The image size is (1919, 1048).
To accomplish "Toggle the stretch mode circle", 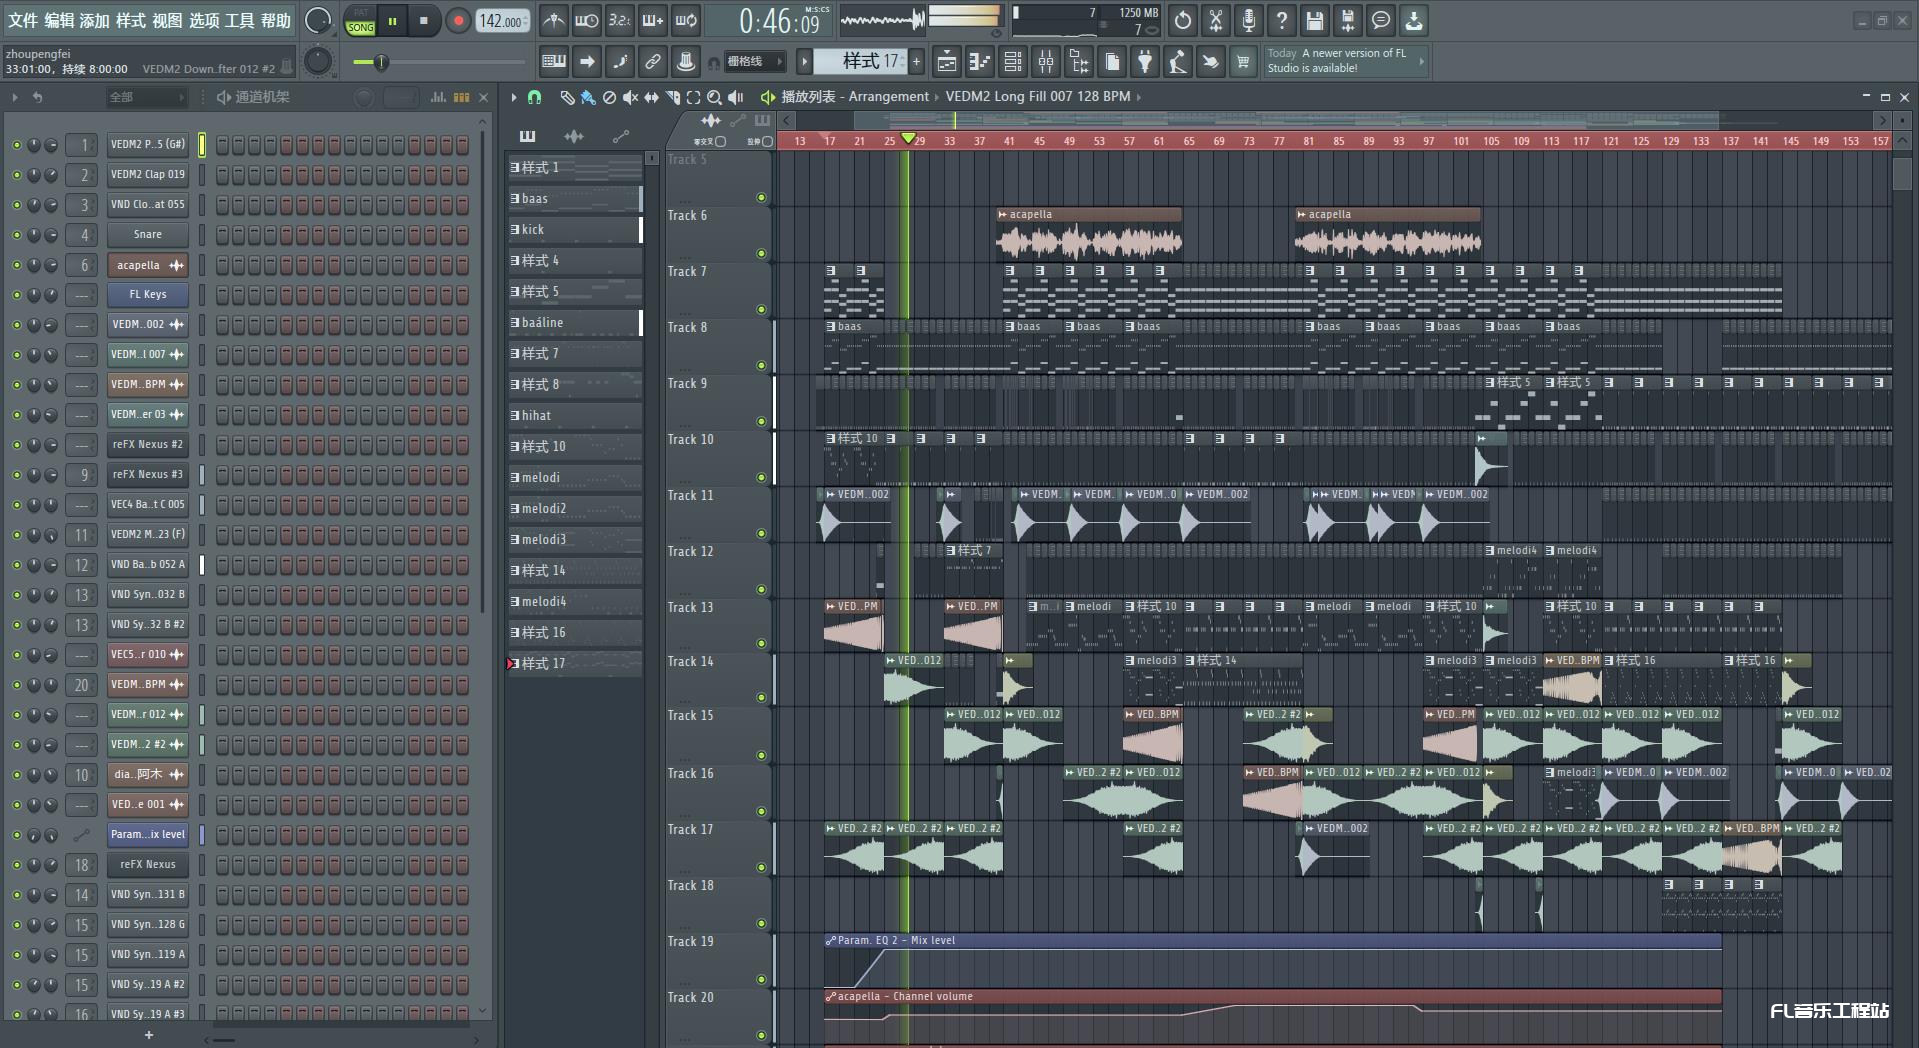I will tap(767, 142).
